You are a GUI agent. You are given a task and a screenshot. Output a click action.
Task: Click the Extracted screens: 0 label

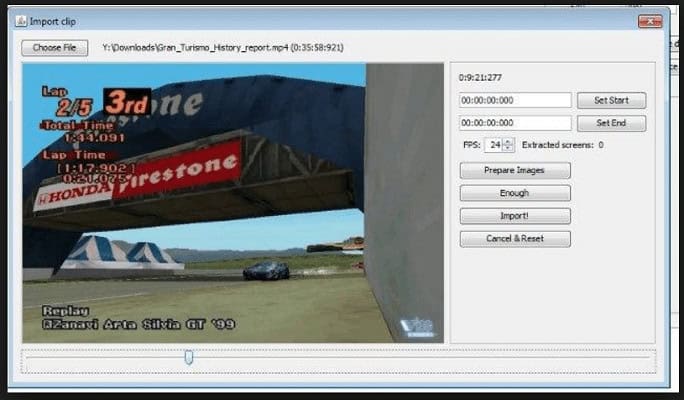pos(563,145)
